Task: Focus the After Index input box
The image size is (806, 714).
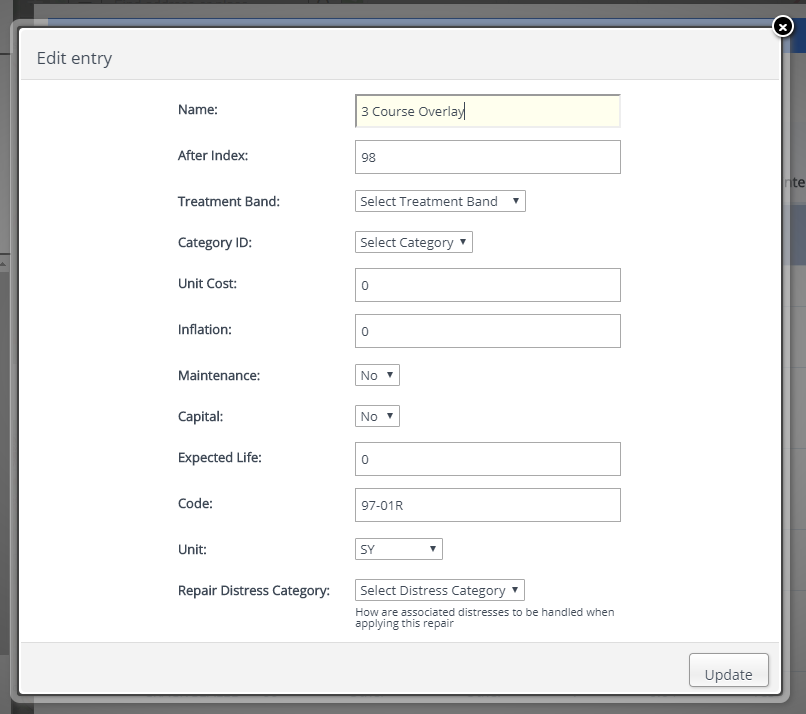Action: click(x=487, y=157)
